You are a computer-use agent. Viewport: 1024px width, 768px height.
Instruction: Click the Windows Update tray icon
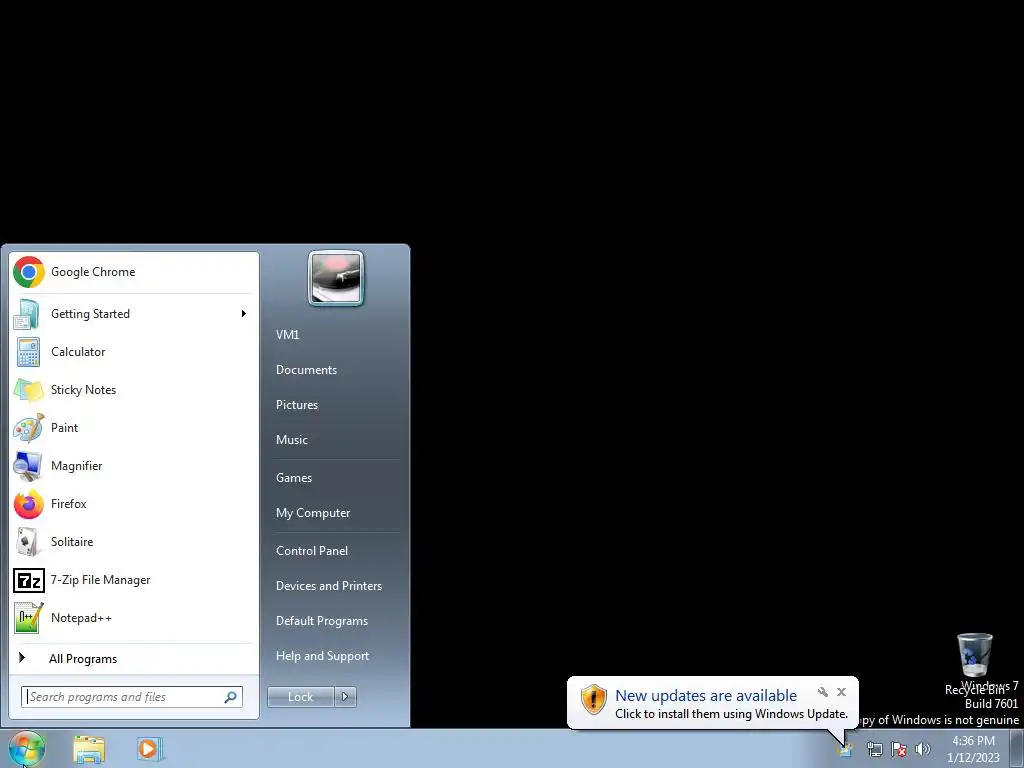point(846,749)
